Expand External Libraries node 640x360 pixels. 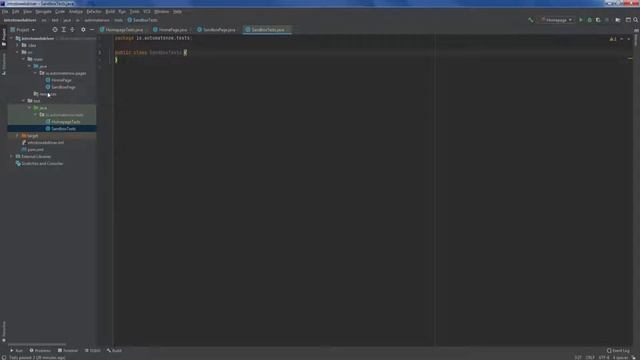11,156
